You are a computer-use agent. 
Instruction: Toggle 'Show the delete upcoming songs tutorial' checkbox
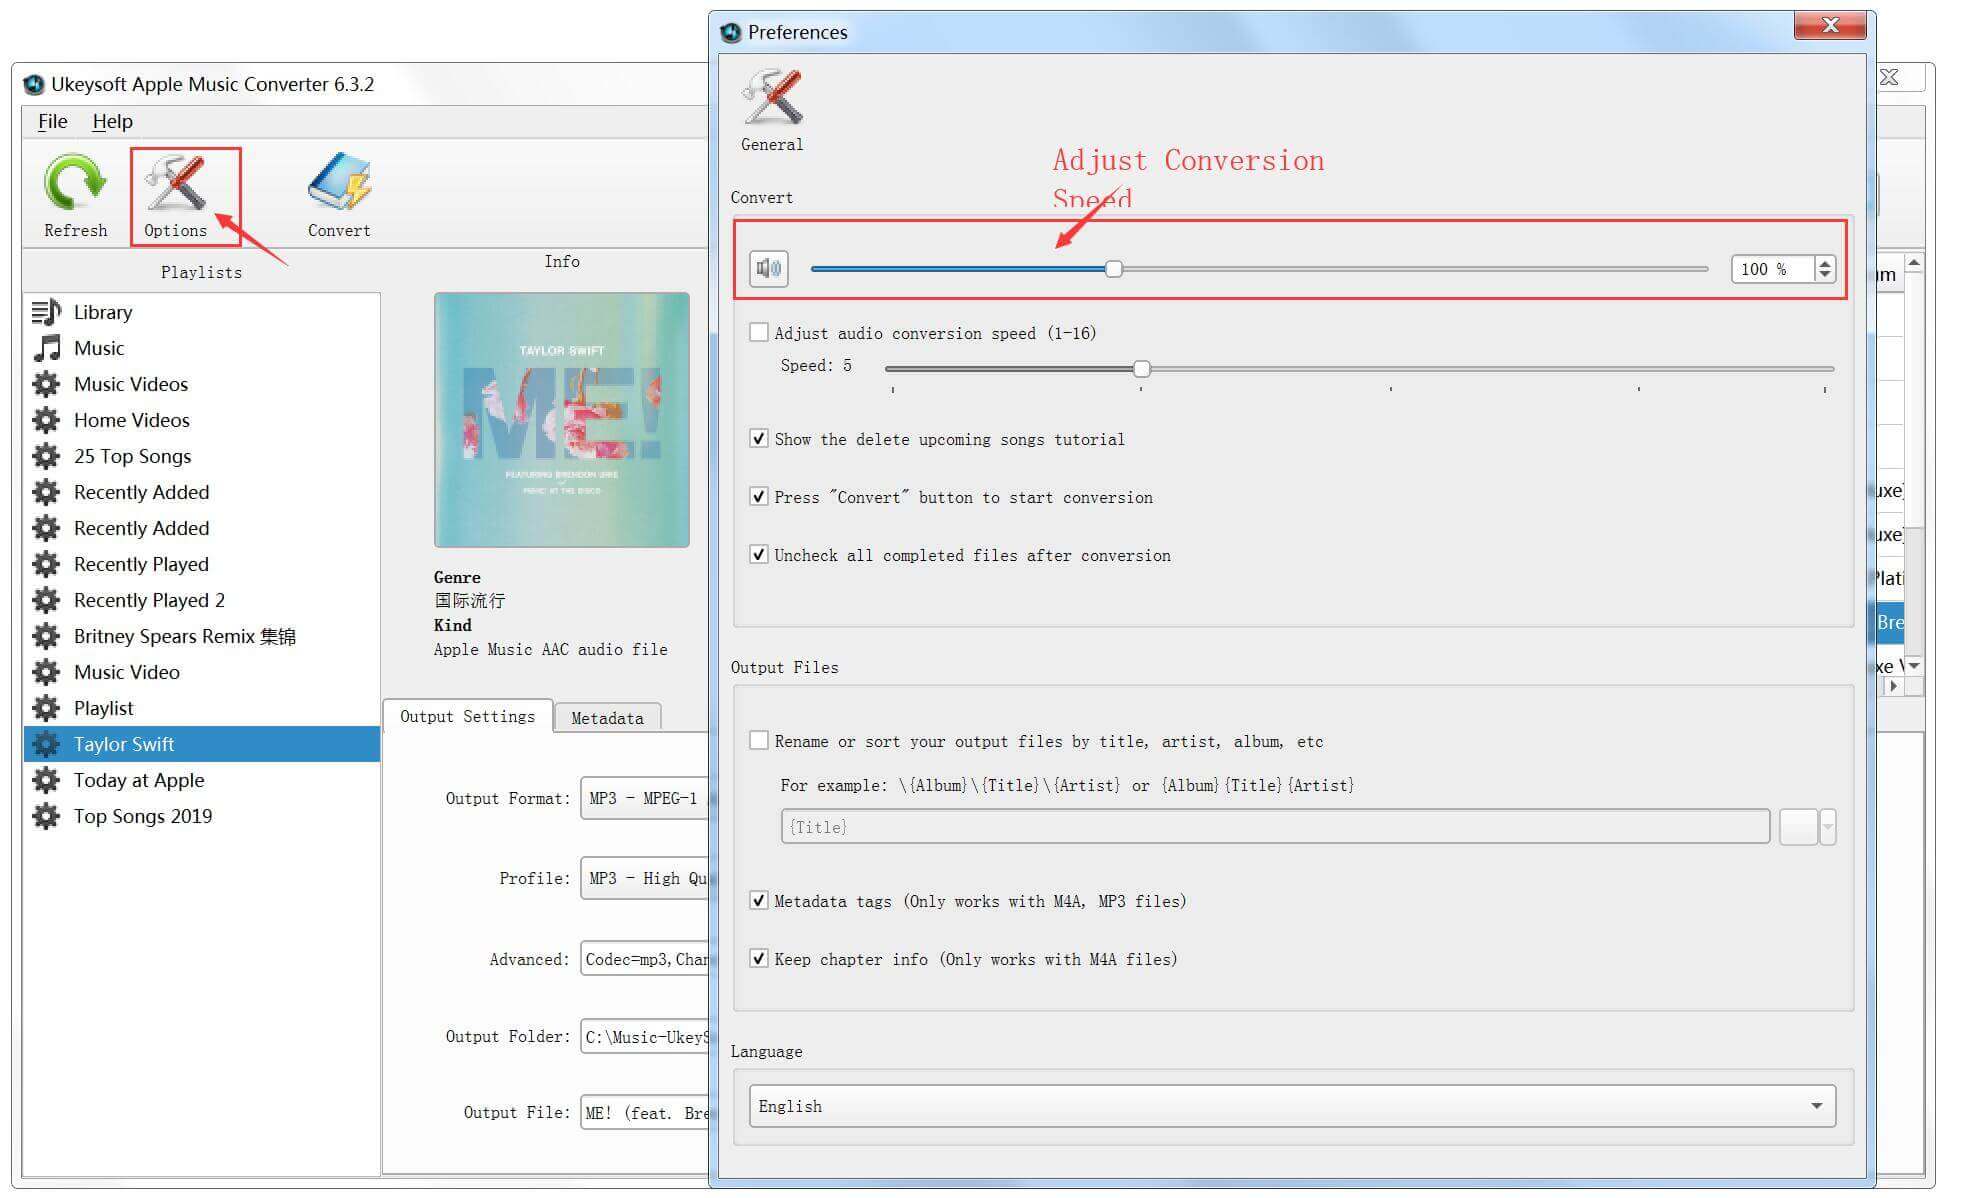[x=760, y=438]
